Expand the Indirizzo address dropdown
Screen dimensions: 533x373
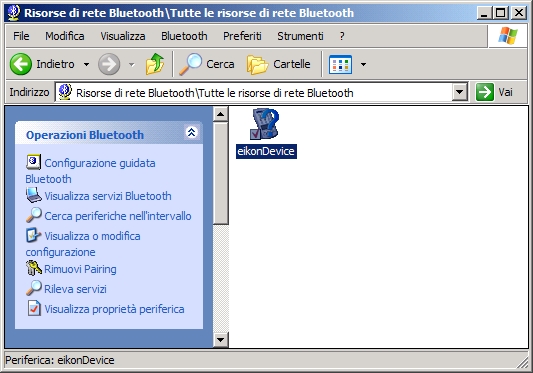[x=460, y=92]
